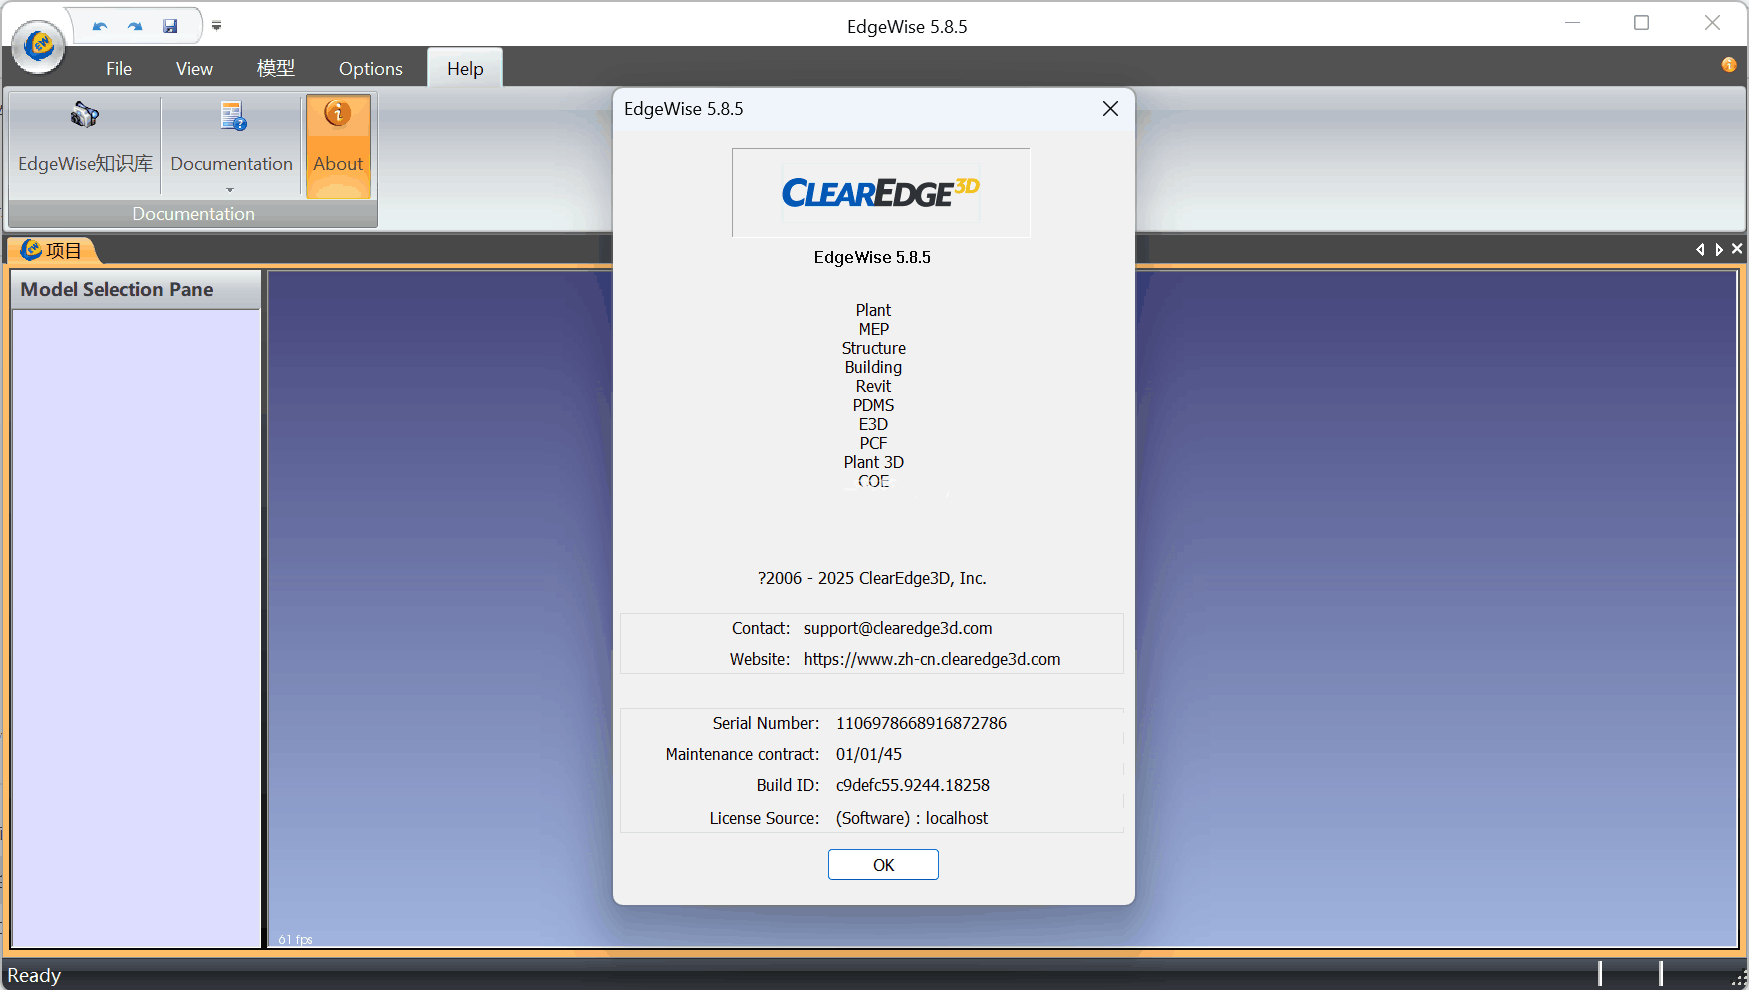This screenshot has height=990, width=1749.
Task: Click the right tab scroll arrow
Action: tap(1718, 249)
